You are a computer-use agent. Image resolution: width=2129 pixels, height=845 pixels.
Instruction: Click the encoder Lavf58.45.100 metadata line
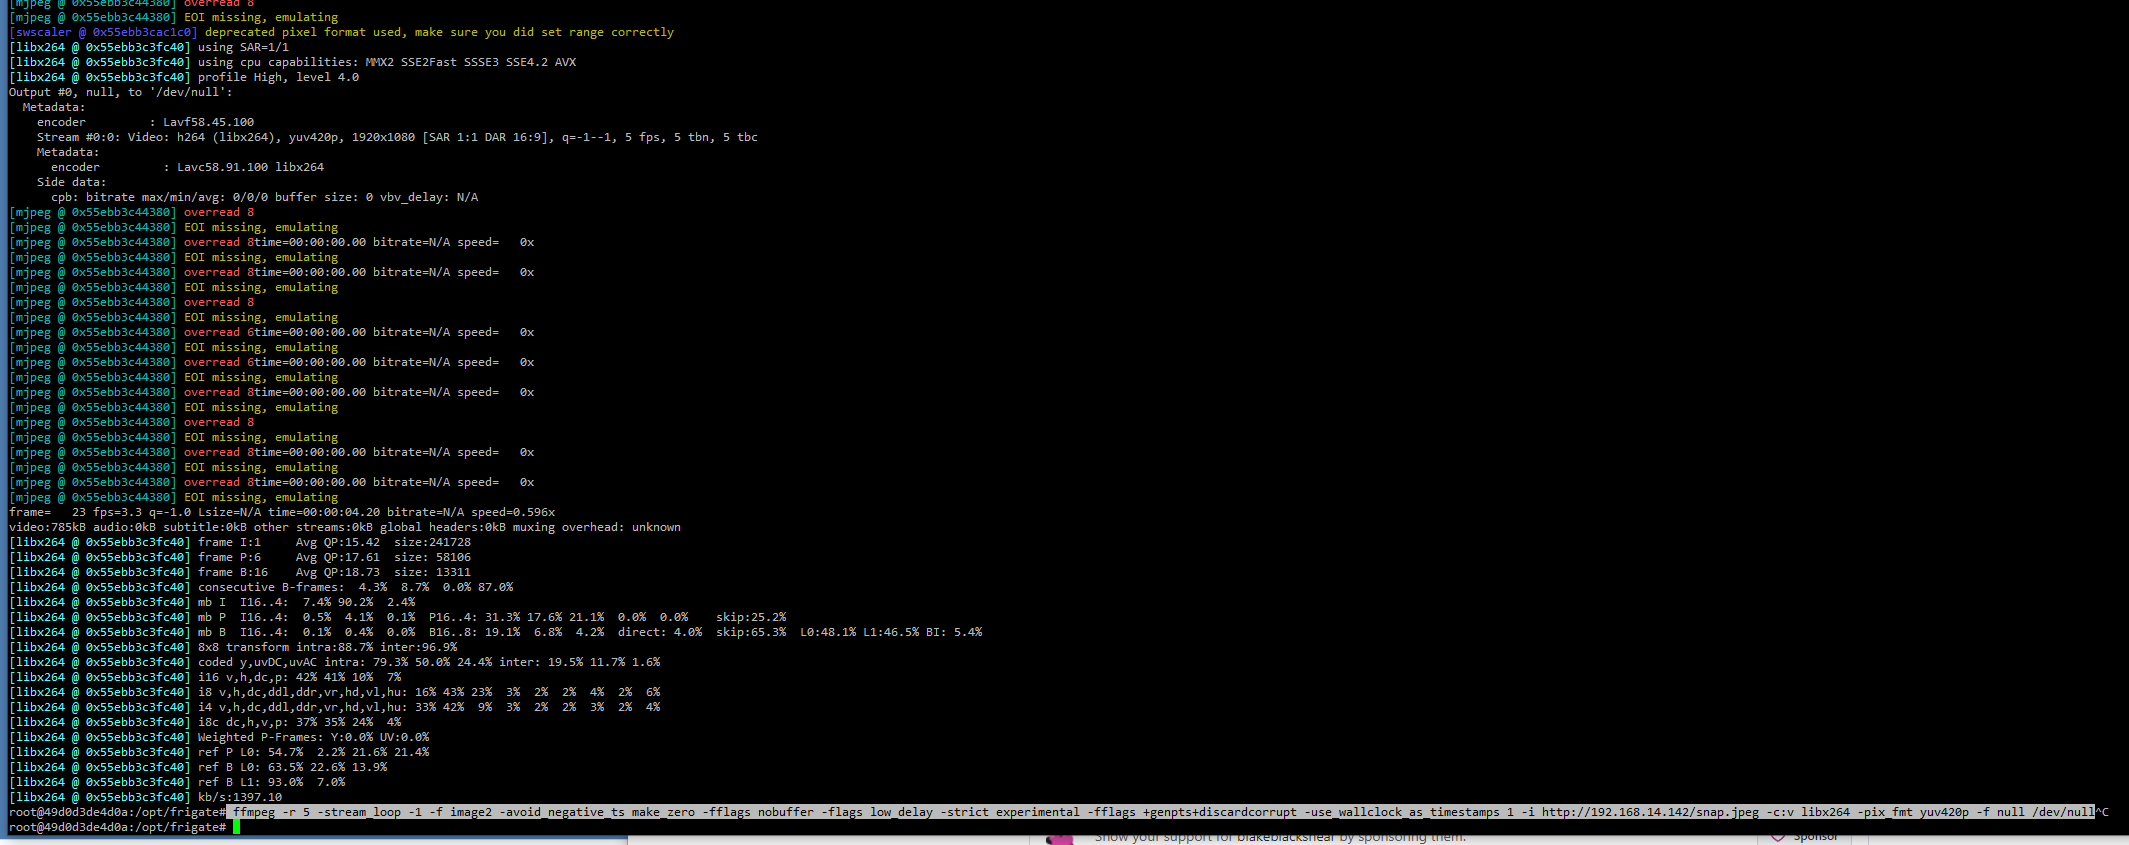tap(145, 122)
